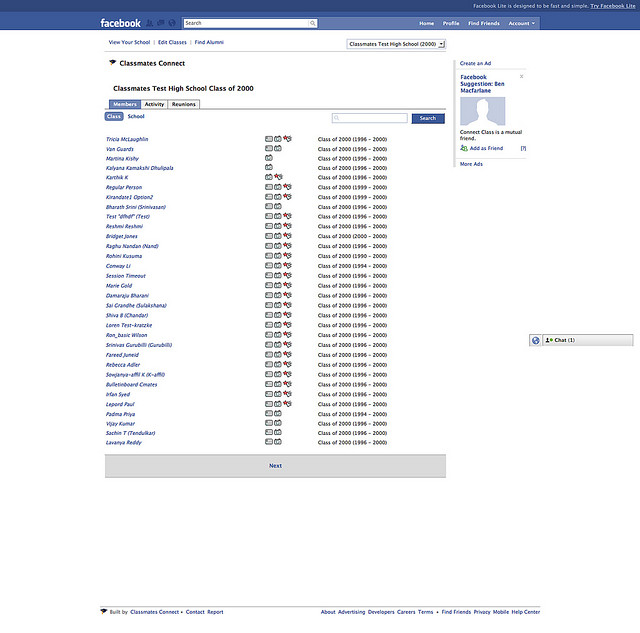Click the open book icon in Tricia McLaughlin's row
Screen dimensions: 640x633
point(278,139)
